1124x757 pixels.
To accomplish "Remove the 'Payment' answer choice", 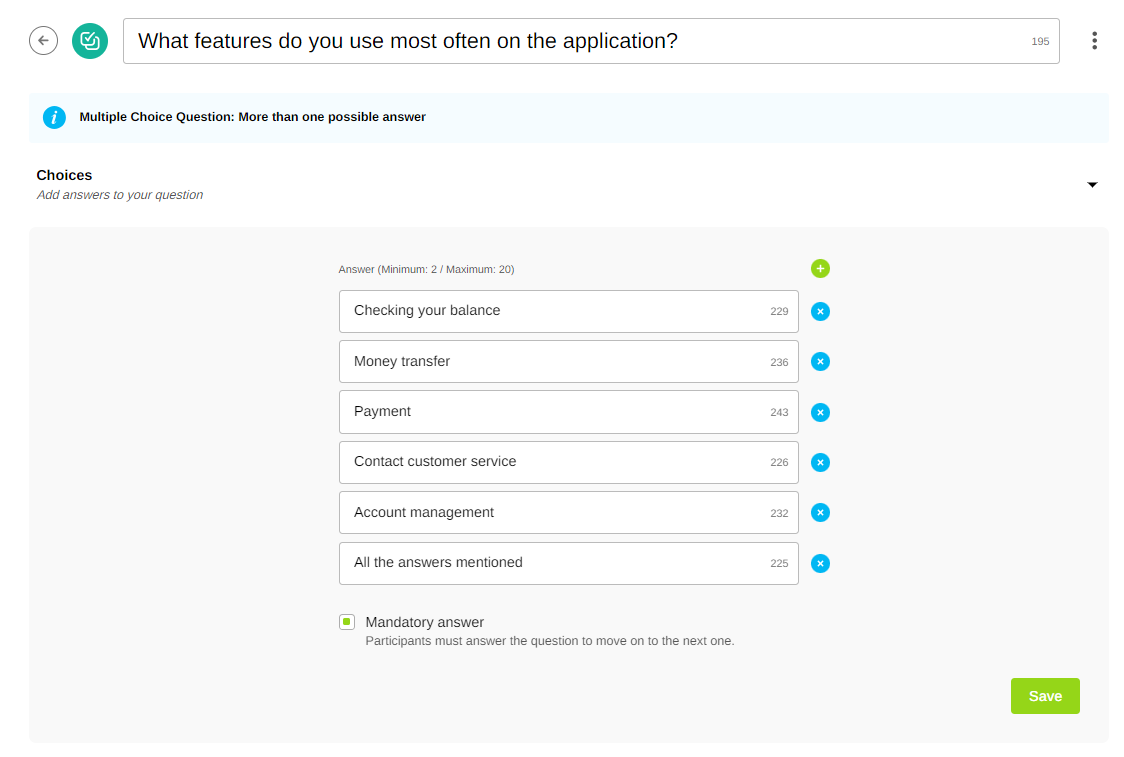I will click(820, 412).
